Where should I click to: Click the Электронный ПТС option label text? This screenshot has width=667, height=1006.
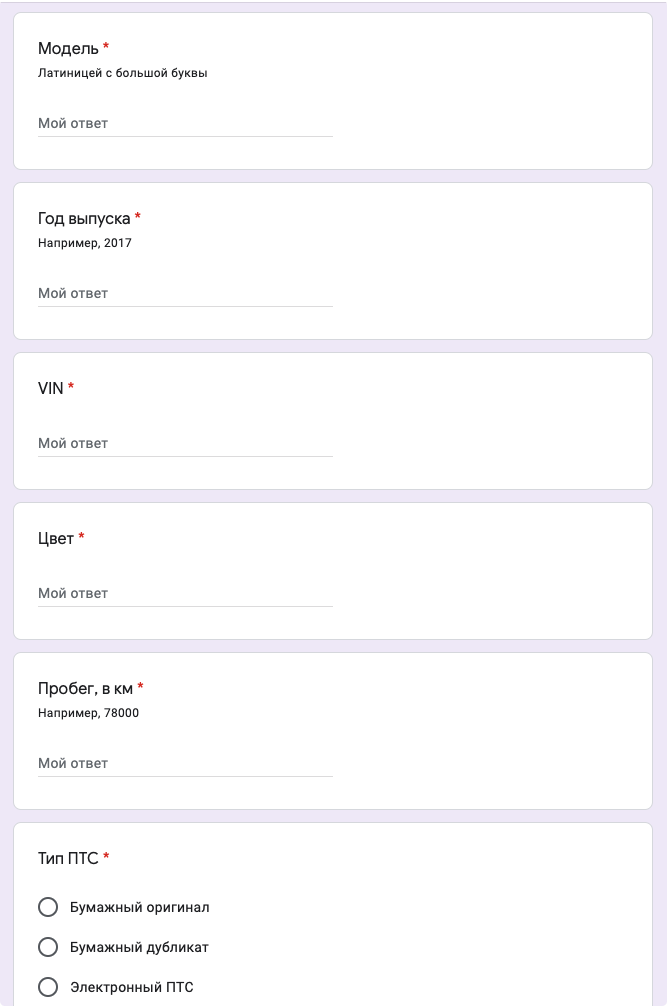[x=131, y=987]
